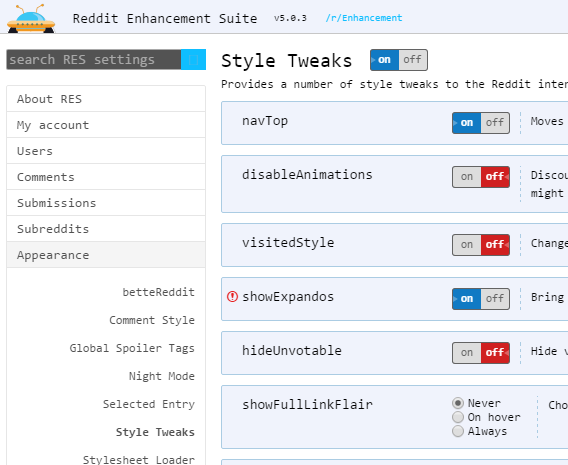
Task: Open the Night Mode module
Action: click(162, 376)
